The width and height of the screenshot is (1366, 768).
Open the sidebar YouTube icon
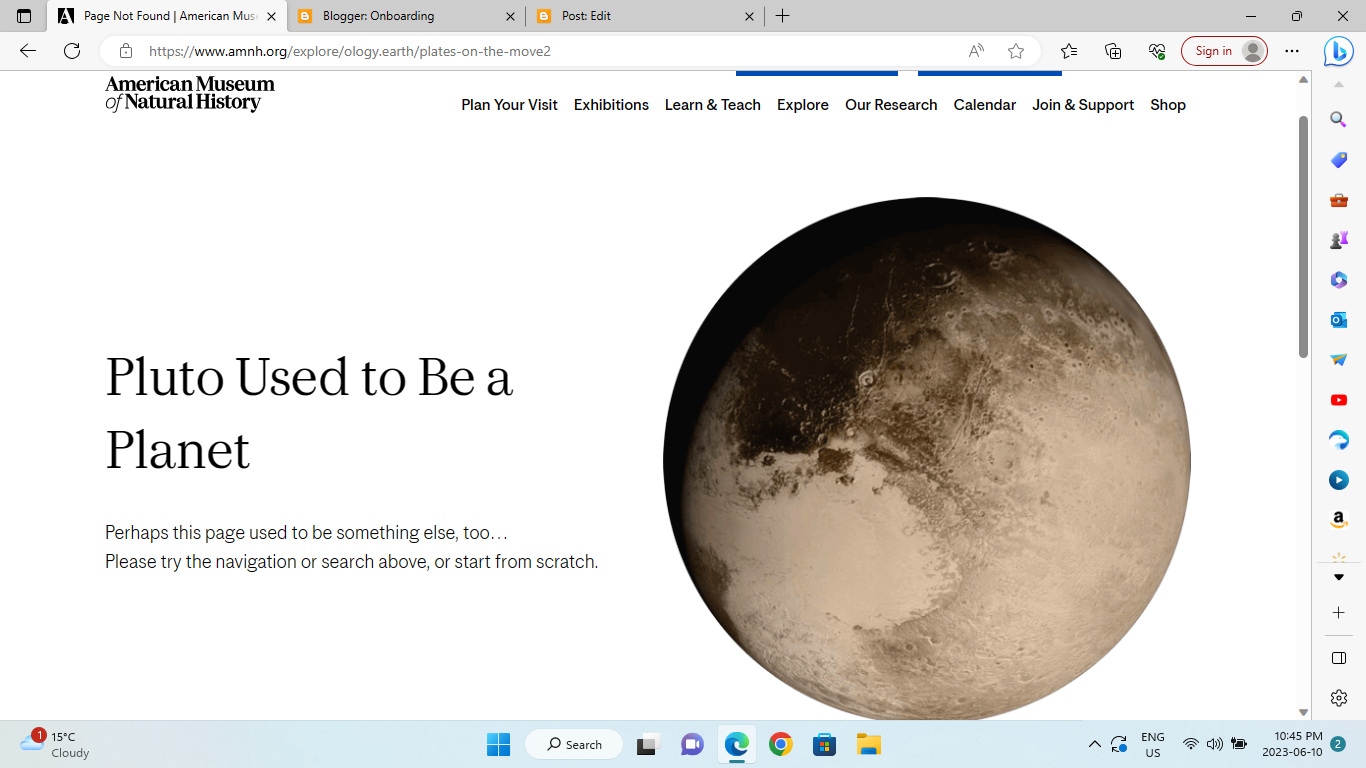1339,400
